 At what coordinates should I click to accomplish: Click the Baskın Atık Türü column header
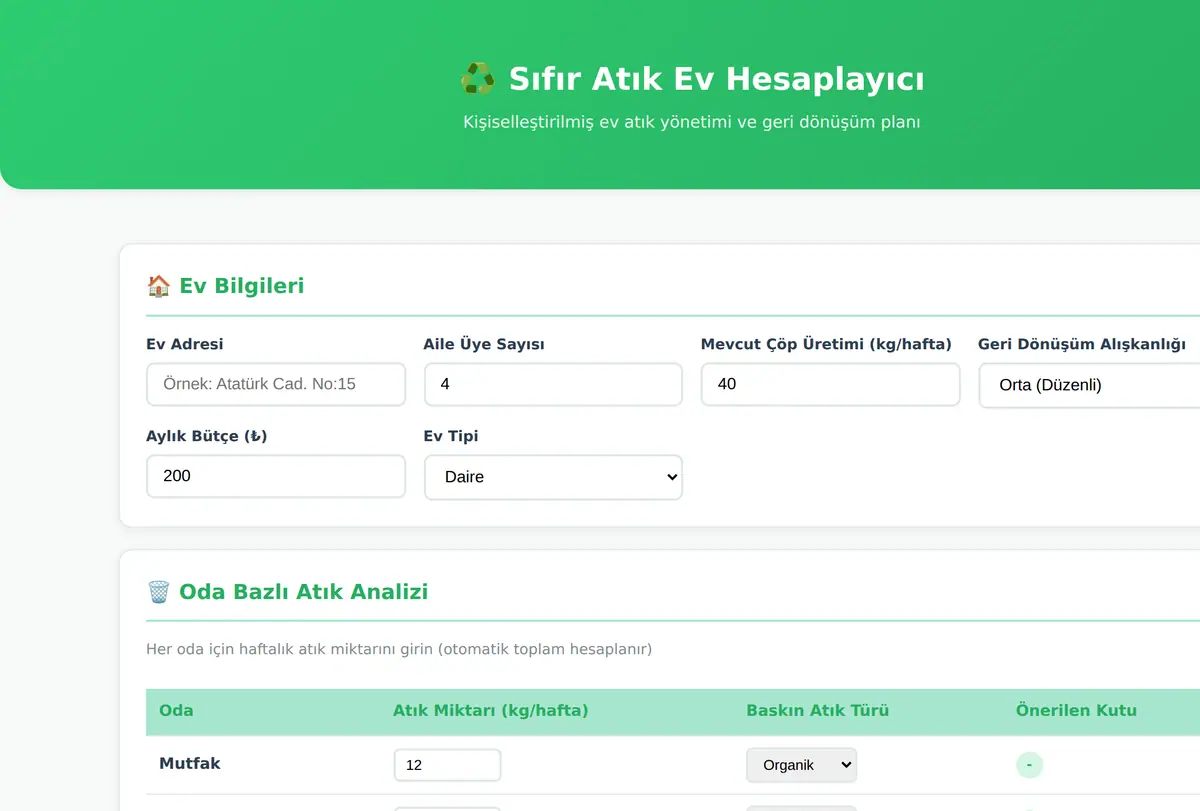coord(817,711)
